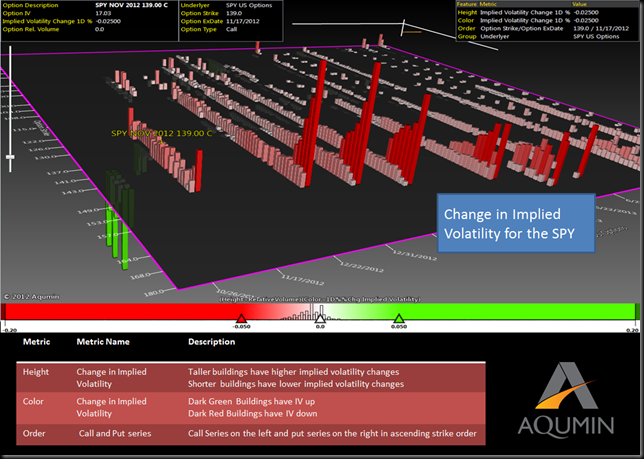
Task: Click the Metric Name column header
Action: 103,342
